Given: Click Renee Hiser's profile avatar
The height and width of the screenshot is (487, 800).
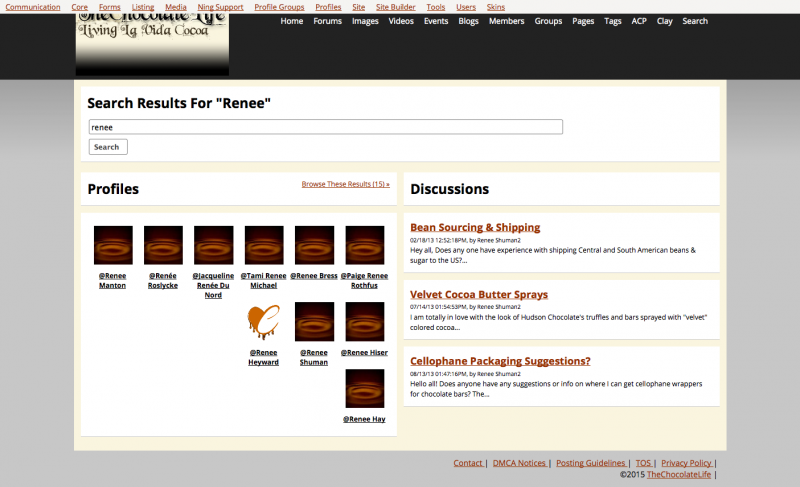Looking at the screenshot, I should (365, 322).
